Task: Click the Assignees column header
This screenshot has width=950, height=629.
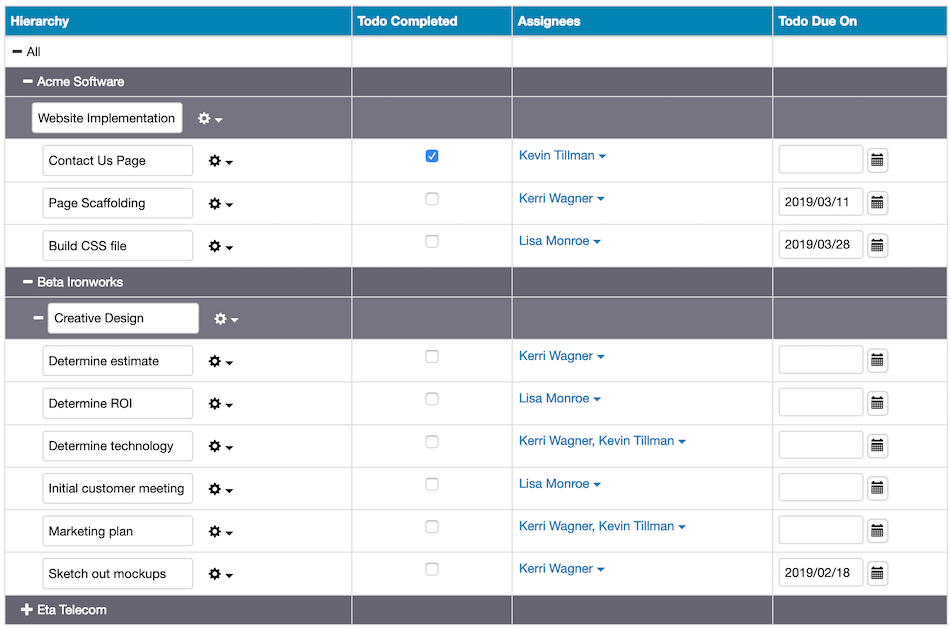Action: 548,21
